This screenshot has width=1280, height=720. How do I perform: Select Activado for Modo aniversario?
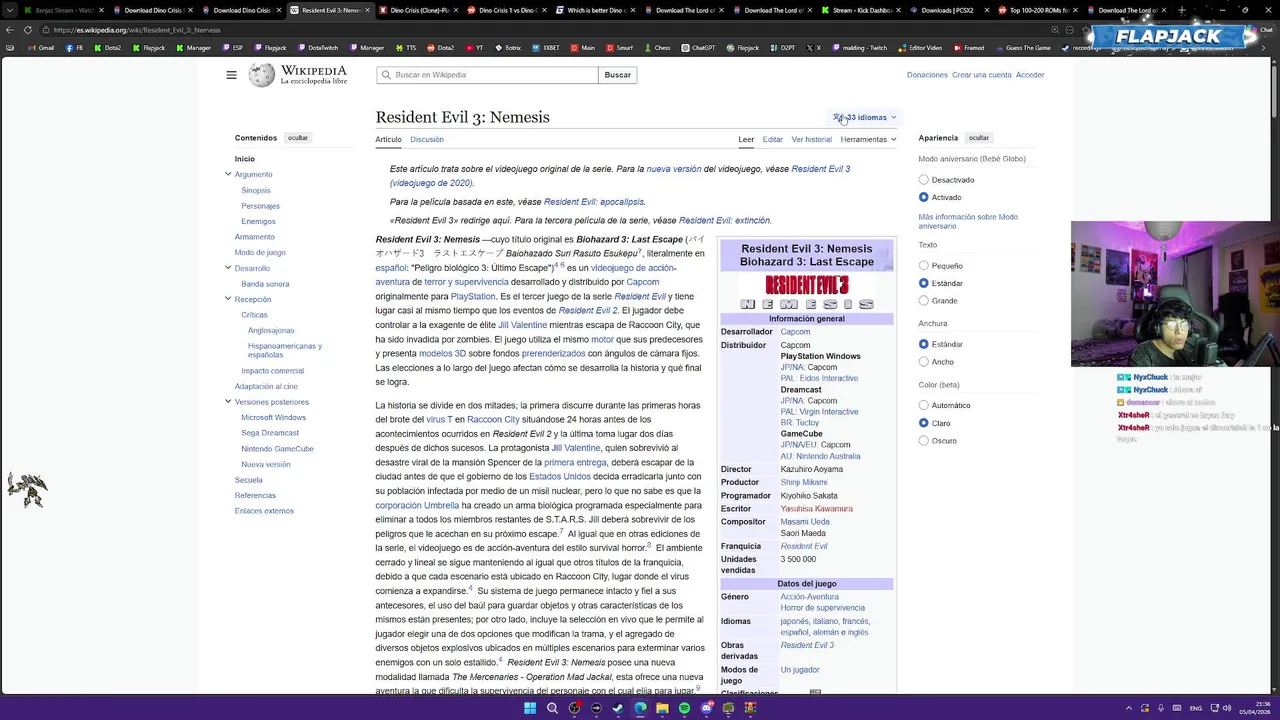coord(924,197)
